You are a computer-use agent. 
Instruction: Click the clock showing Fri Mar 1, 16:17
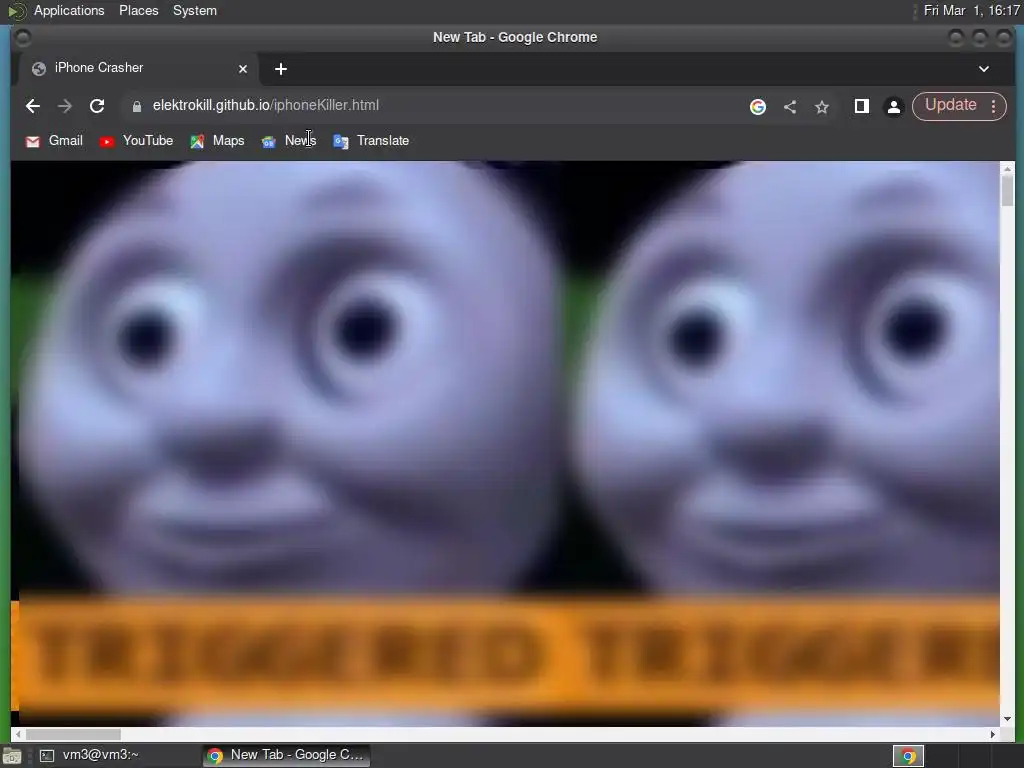point(972,10)
